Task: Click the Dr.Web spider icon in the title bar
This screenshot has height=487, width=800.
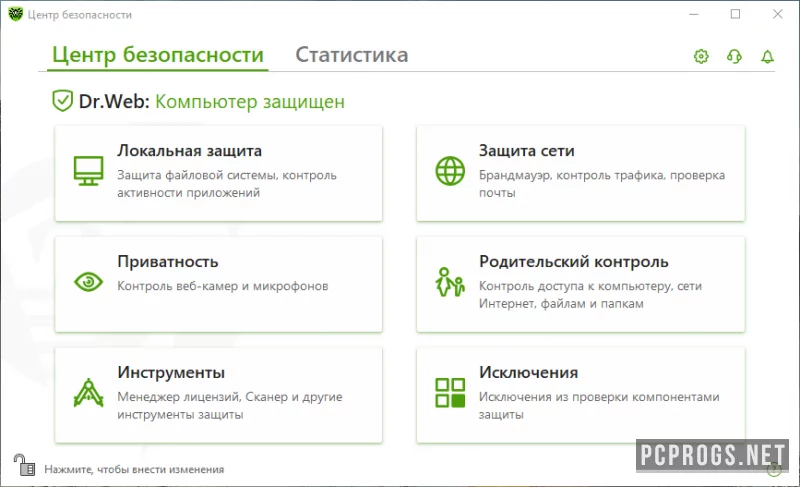Action: [15, 14]
